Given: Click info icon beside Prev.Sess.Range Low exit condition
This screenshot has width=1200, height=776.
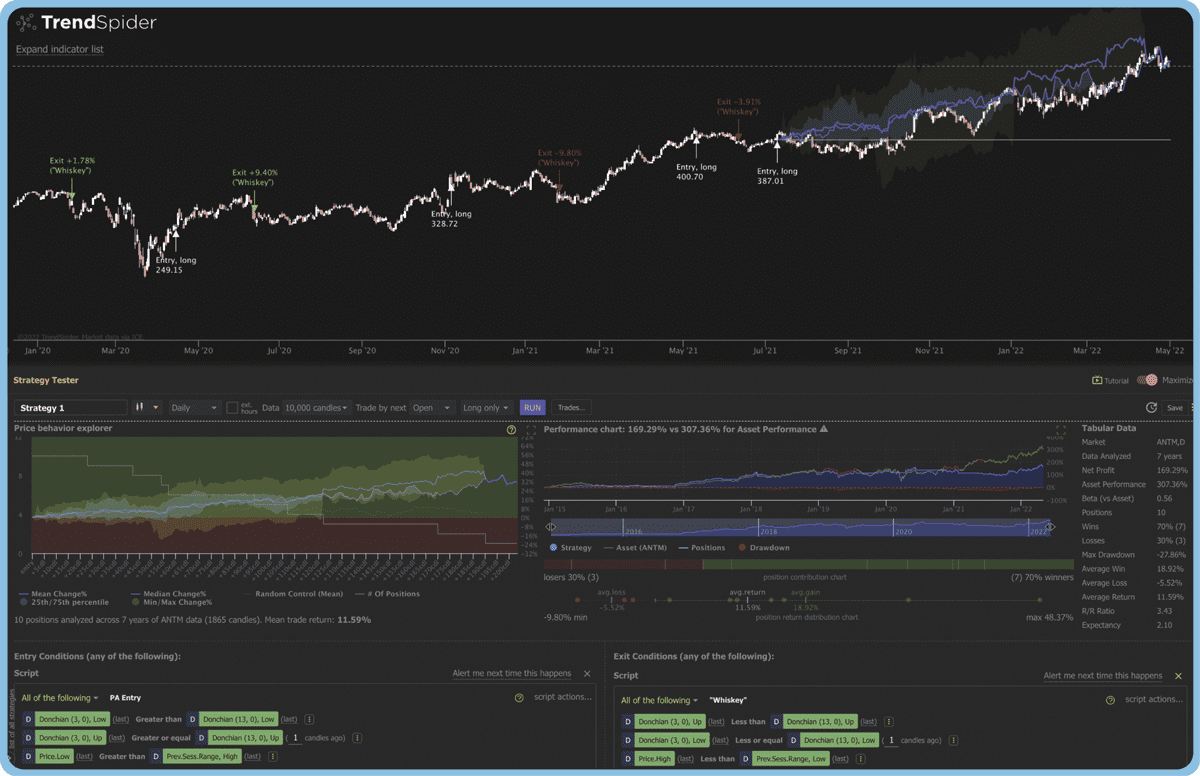Looking at the screenshot, I should tap(859, 758).
